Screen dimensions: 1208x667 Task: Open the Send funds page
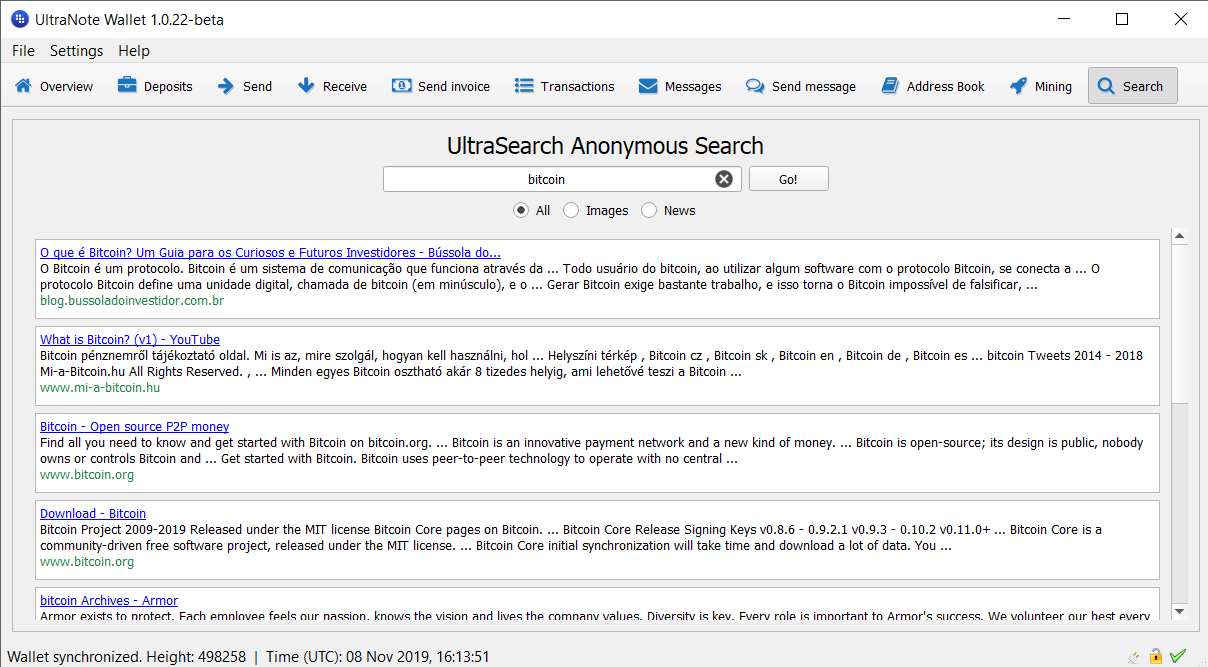(245, 86)
